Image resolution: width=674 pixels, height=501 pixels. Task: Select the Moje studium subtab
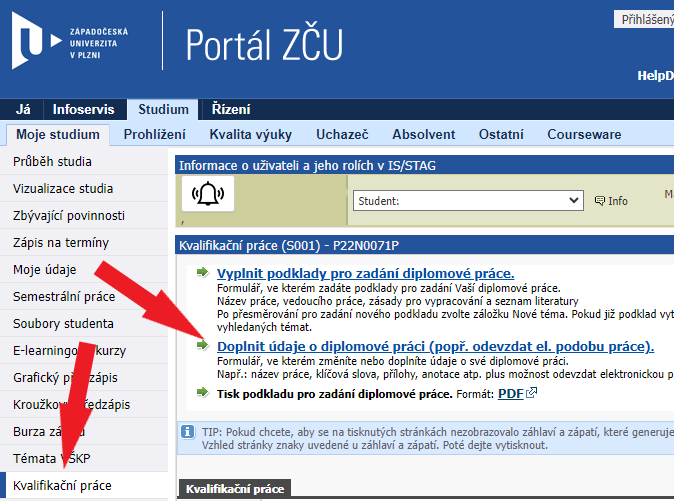pyautogui.click(x=58, y=134)
